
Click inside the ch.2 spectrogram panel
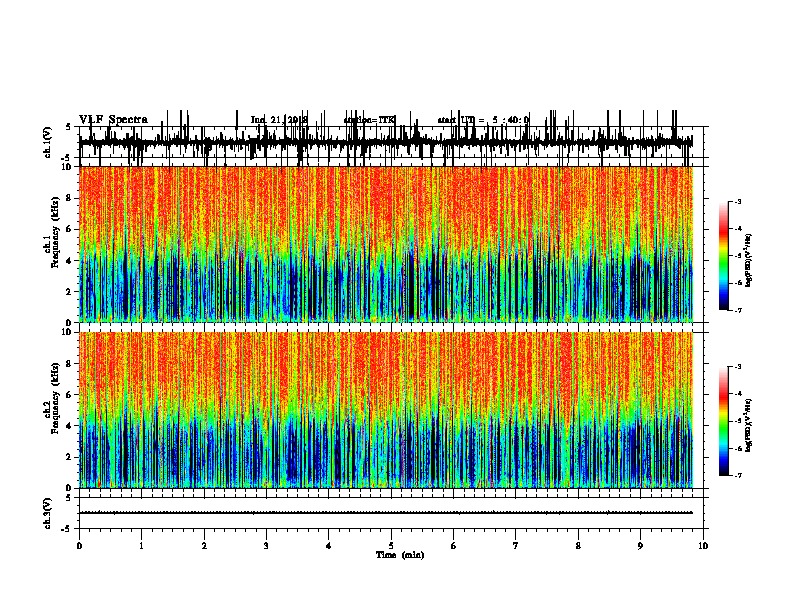[x=386, y=410]
